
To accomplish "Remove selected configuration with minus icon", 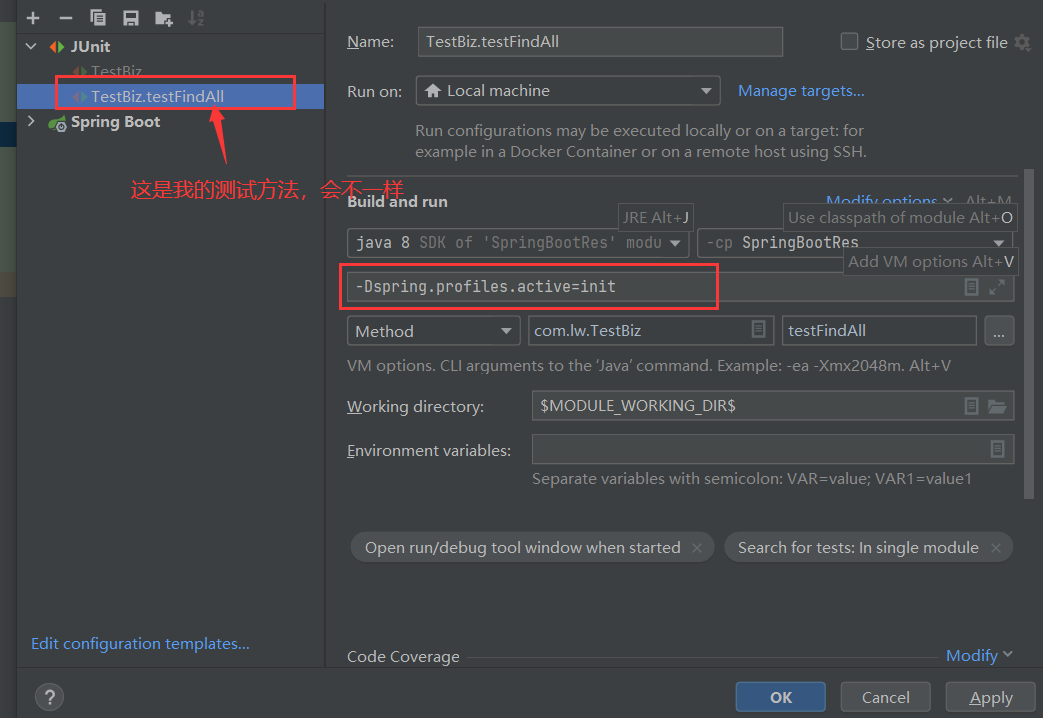I will [x=65, y=18].
